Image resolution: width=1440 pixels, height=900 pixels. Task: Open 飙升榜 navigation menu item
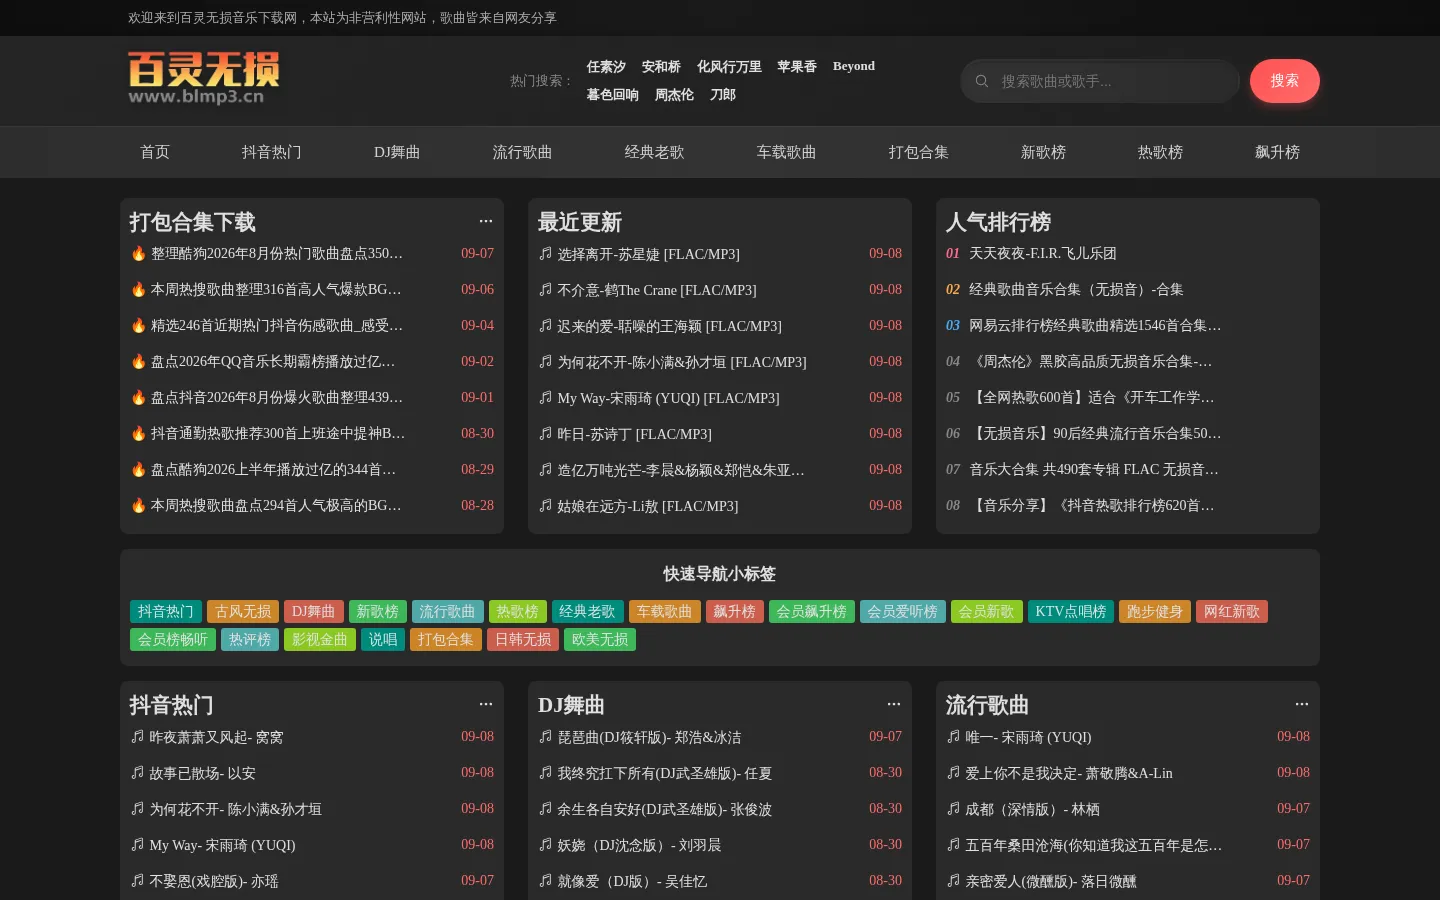click(x=1277, y=152)
